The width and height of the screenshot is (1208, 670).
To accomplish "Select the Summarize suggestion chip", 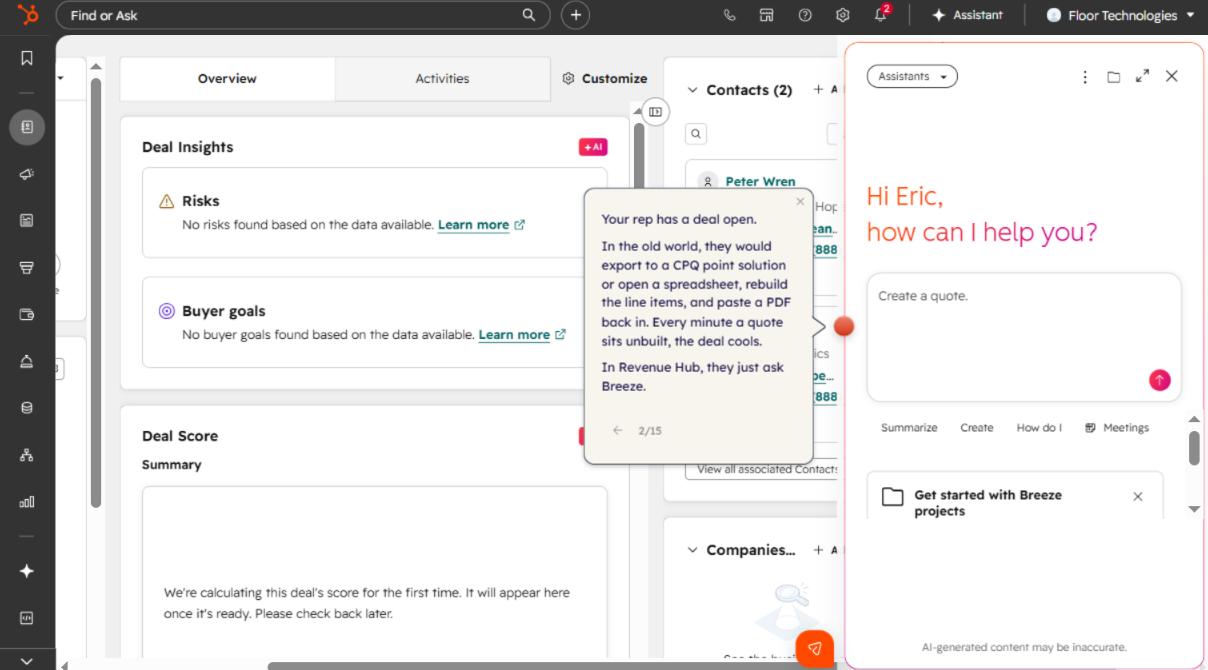I will coord(909,428).
